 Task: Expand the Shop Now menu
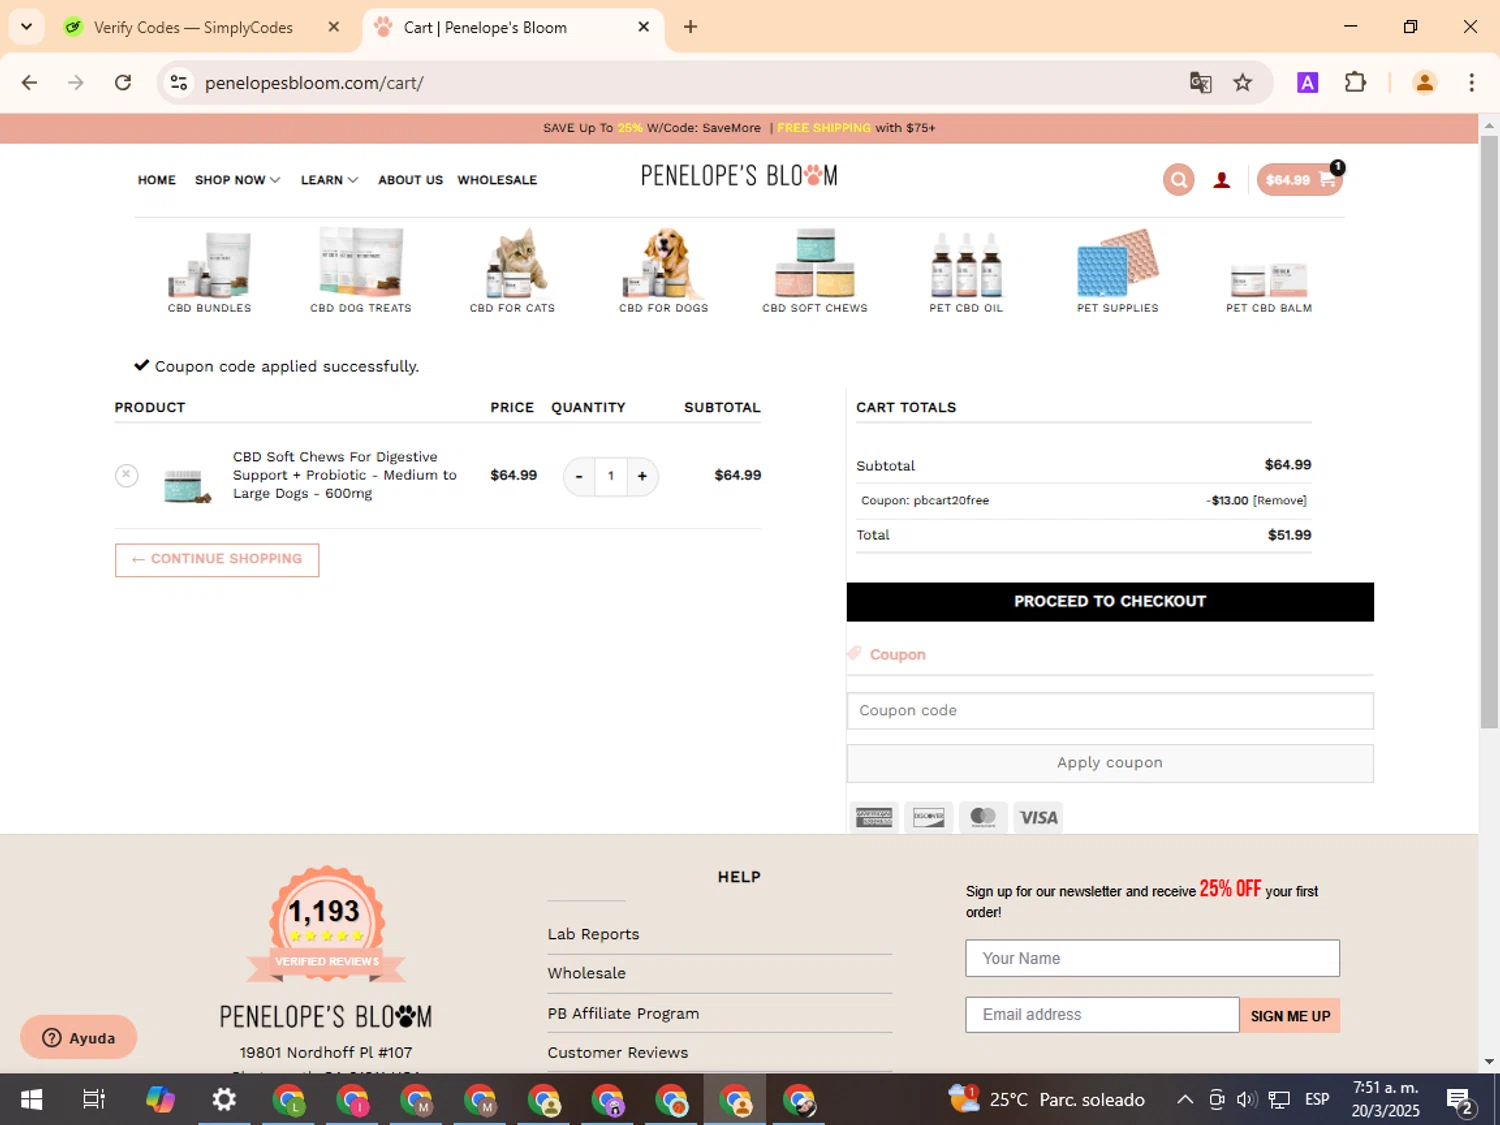(x=237, y=180)
